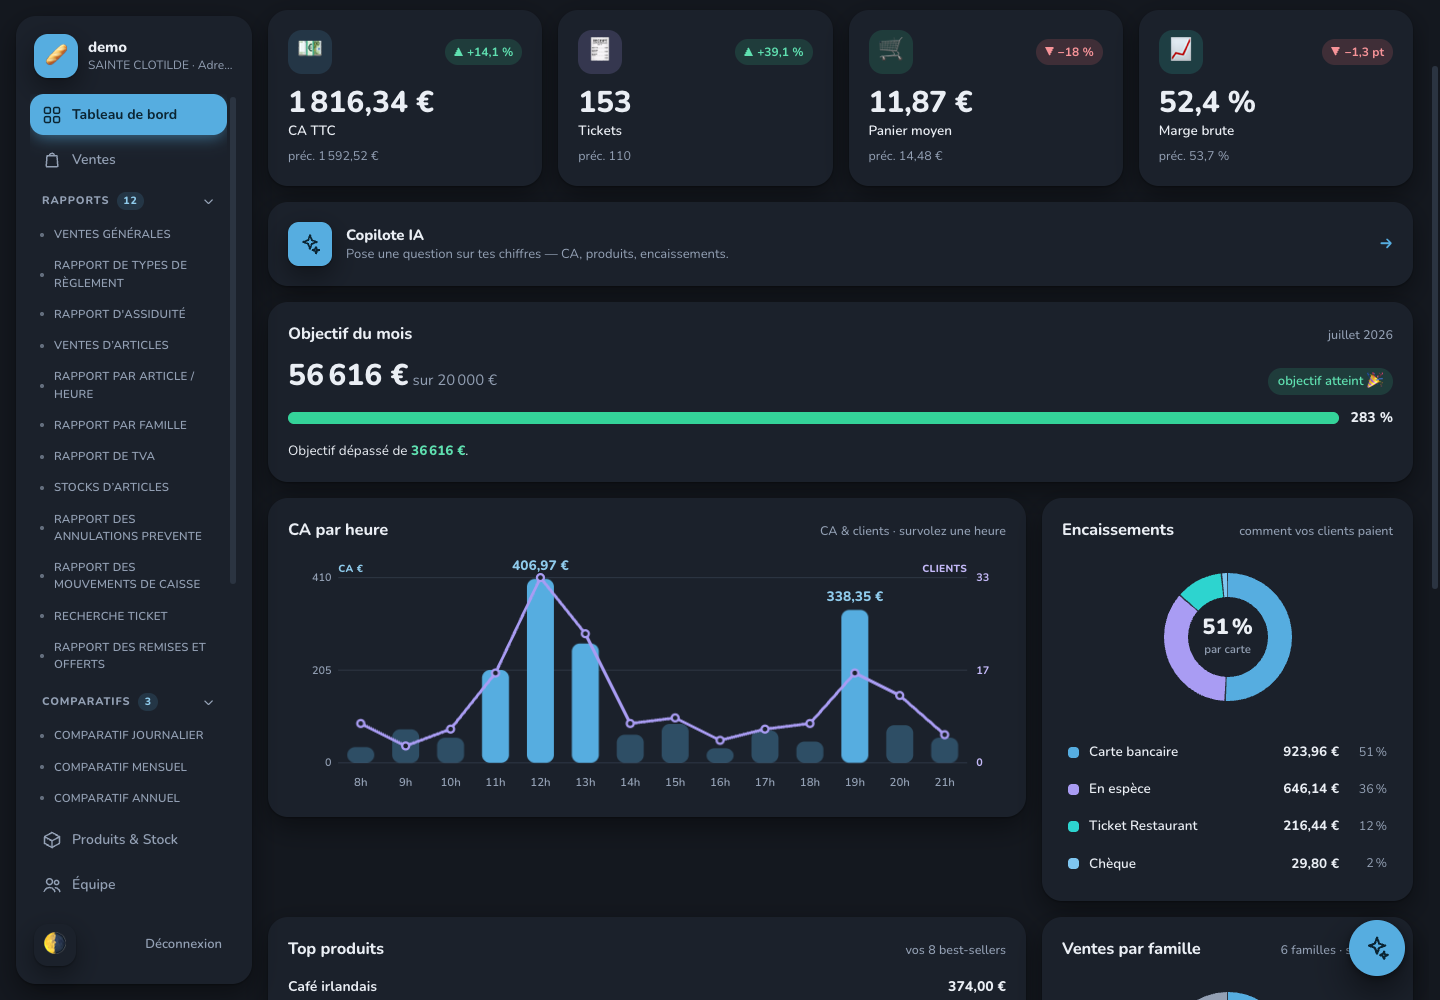
Task: Collapse the COMPARATIFS section chevron
Action: (209, 702)
